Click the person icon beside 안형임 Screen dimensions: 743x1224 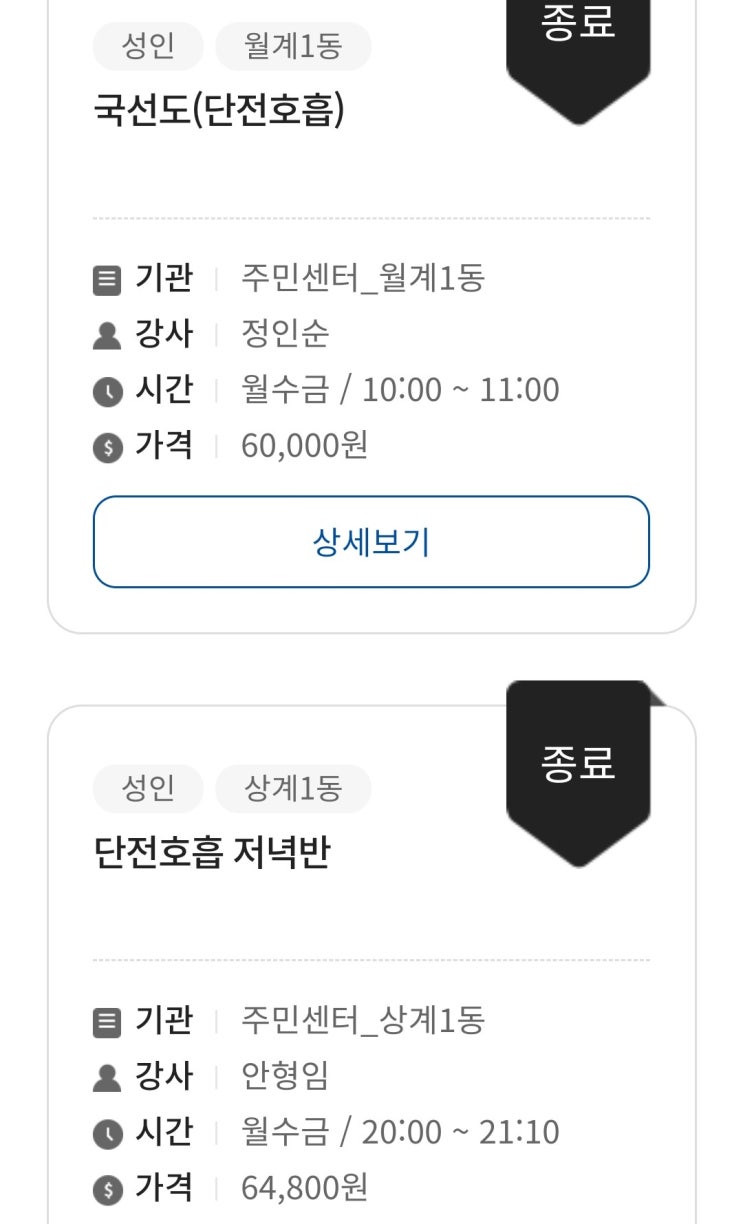106,1077
